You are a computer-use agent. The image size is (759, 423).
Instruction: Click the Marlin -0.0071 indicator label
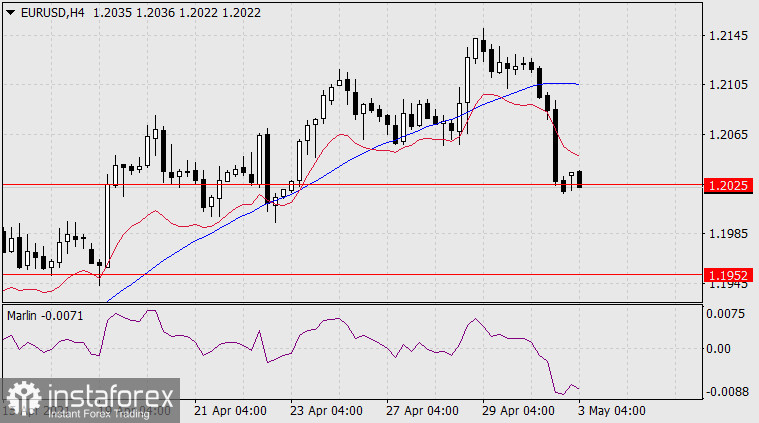pyautogui.click(x=45, y=316)
